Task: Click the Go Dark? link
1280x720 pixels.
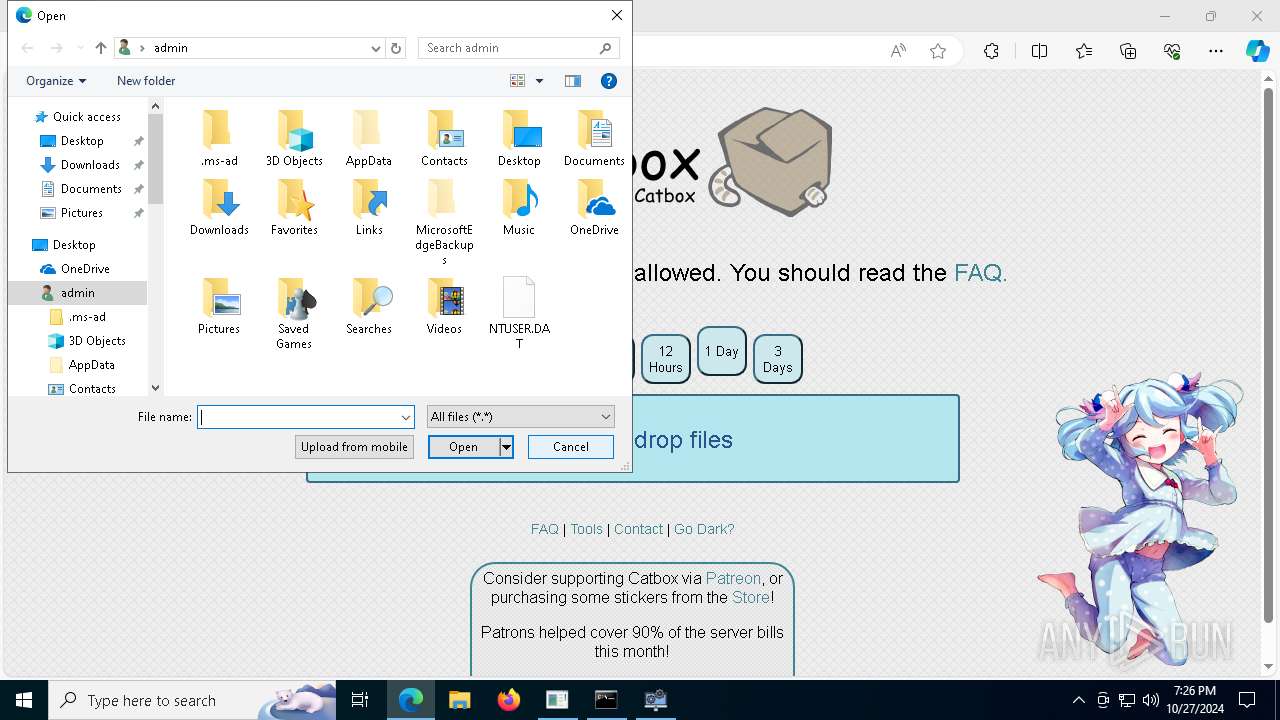Action: coord(704,529)
